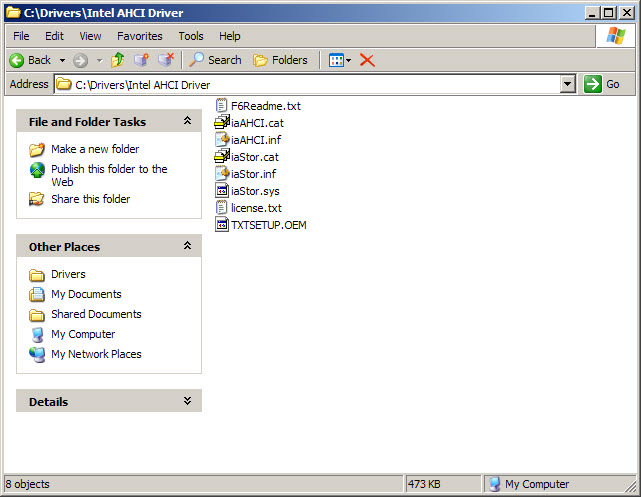The width and height of the screenshot is (641, 497).
Task: Click the Share this folder icon
Action: pyautogui.click(x=37, y=199)
